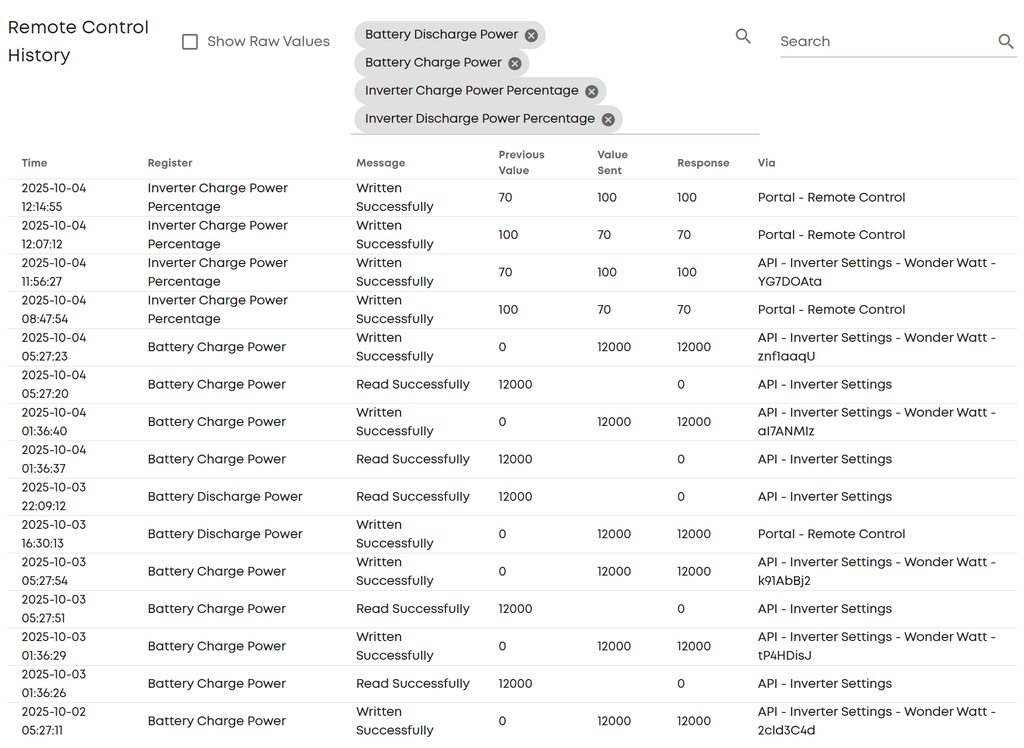Click the register filter magnifier icon
Screen dimensions: 1024x748
click(x=743, y=36)
